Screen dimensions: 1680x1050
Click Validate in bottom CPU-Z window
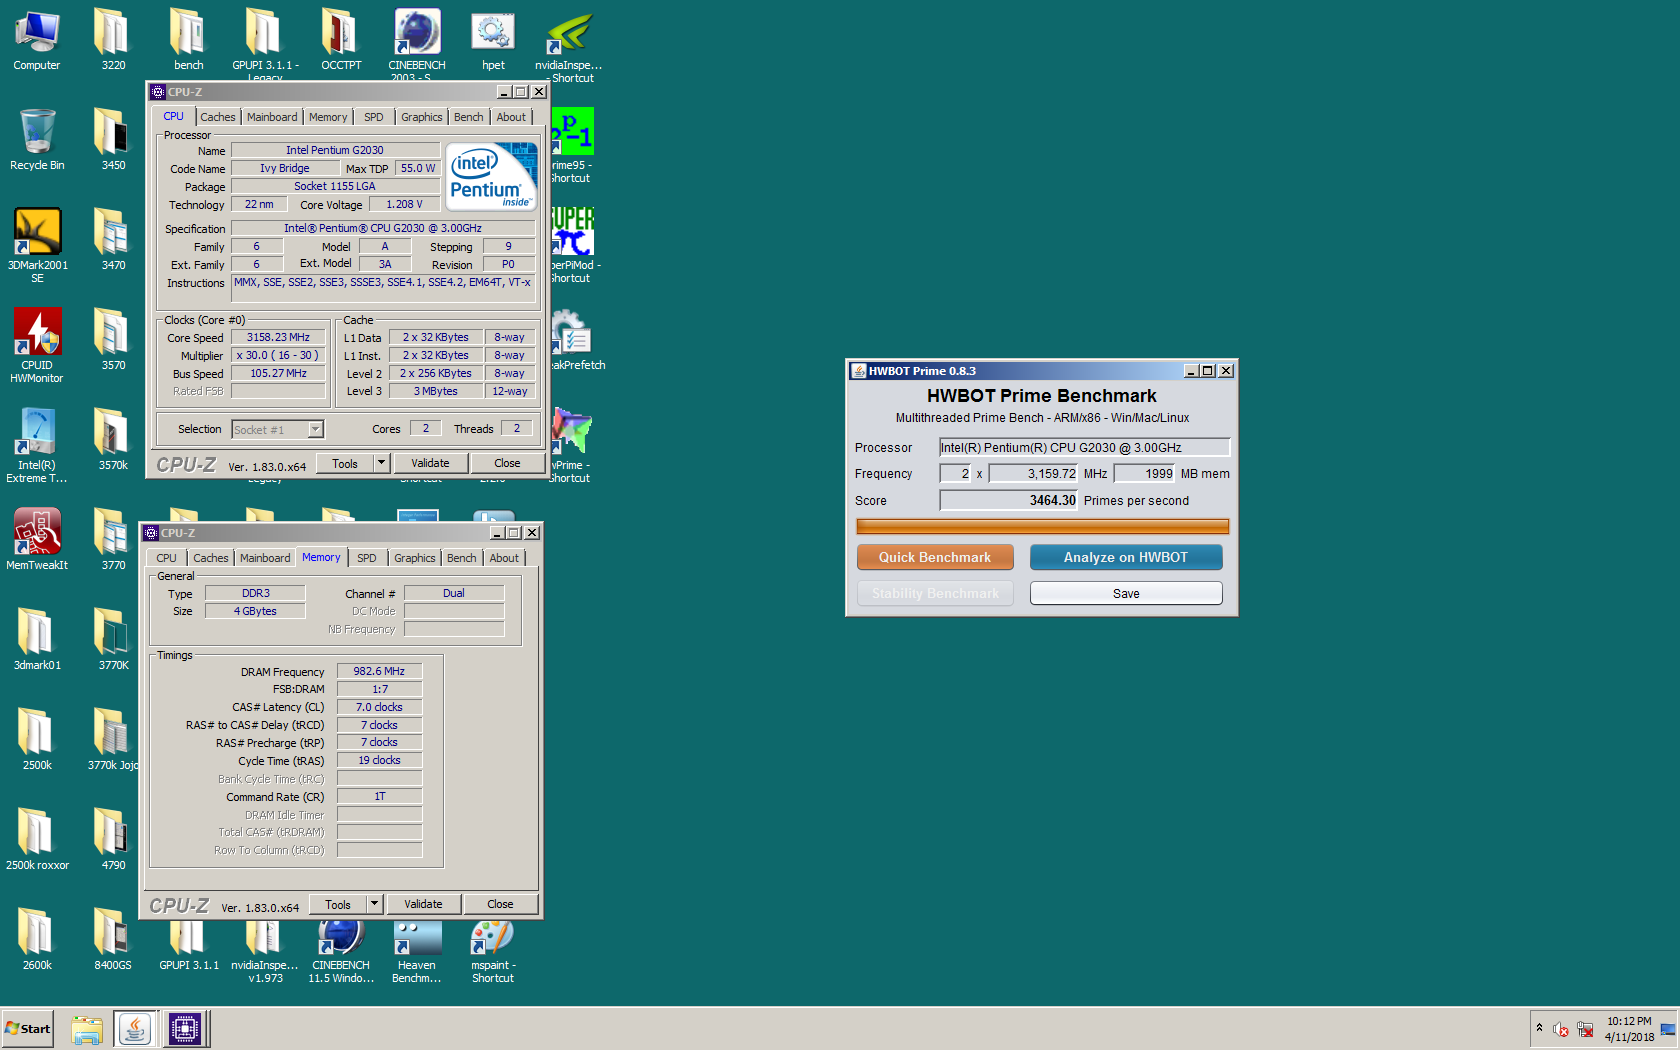pos(423,904)
